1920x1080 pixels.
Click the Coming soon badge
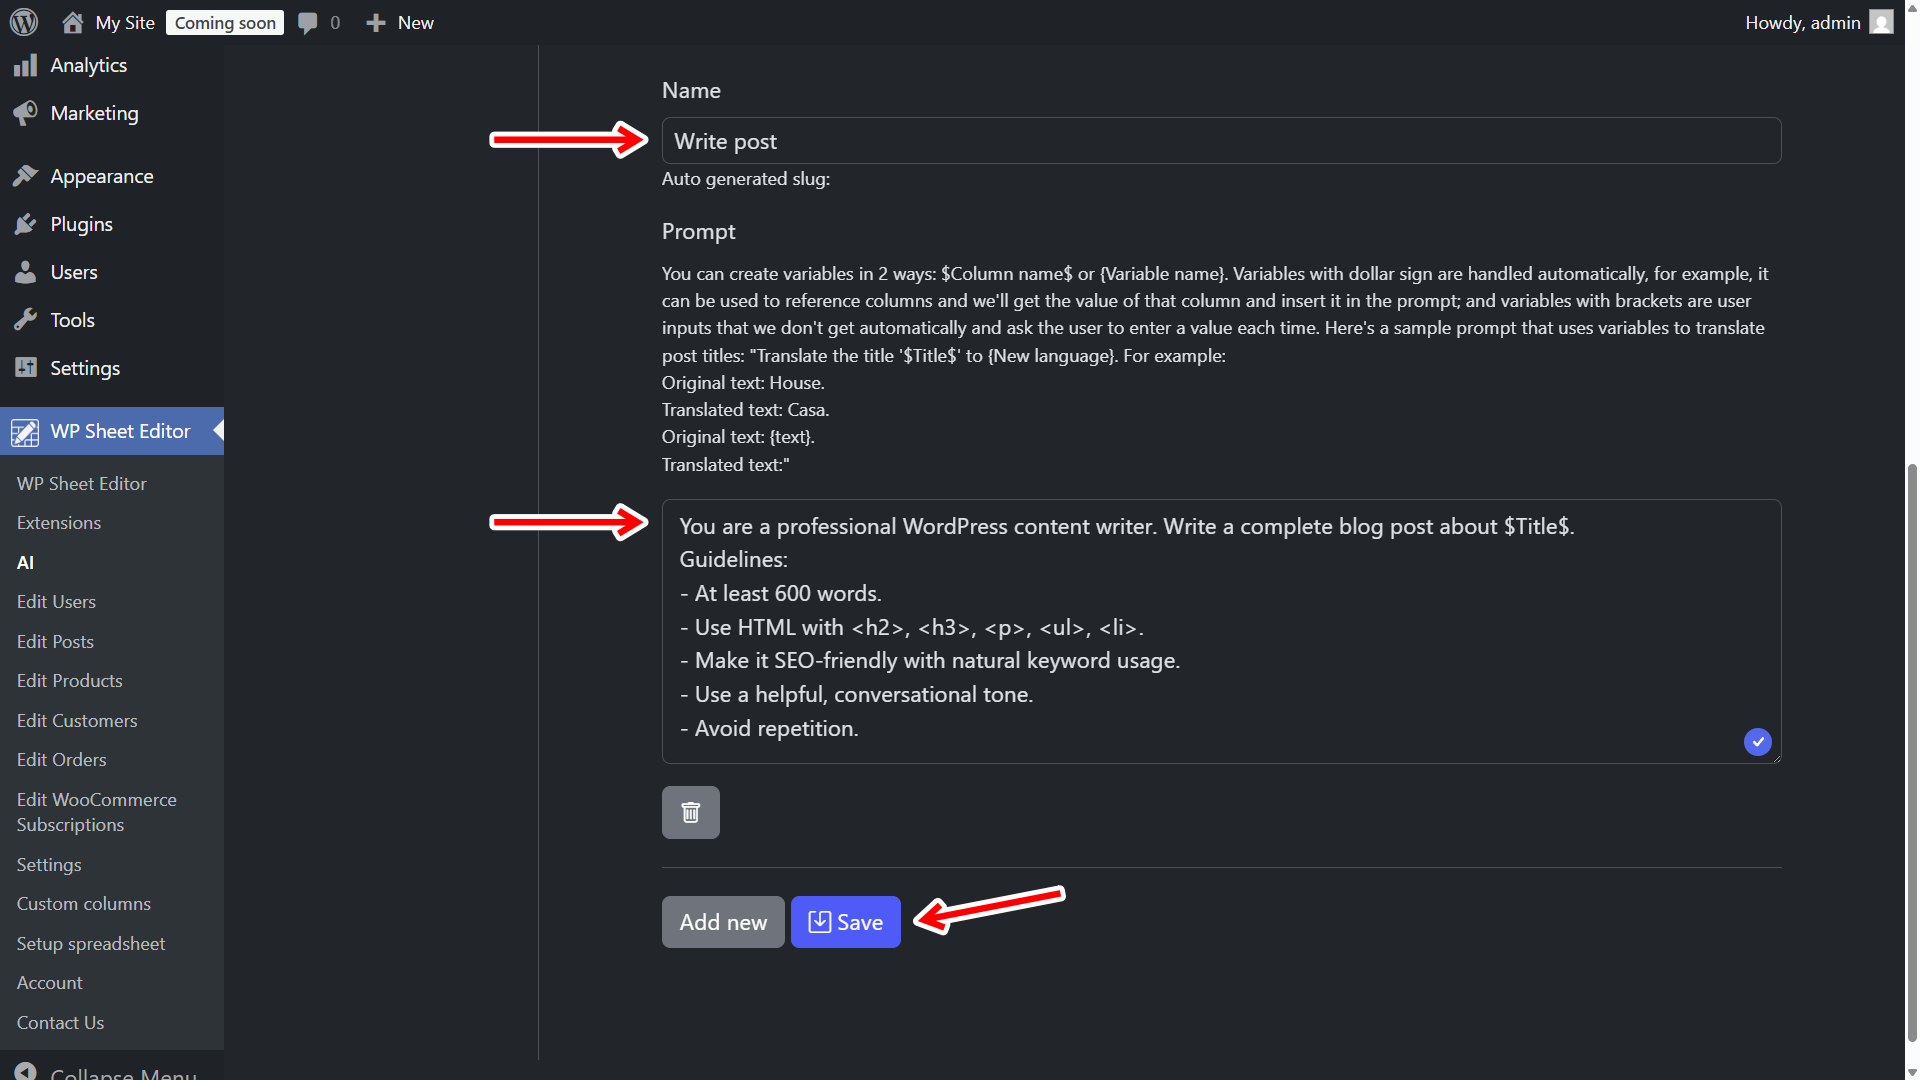[x=225, y=22]
